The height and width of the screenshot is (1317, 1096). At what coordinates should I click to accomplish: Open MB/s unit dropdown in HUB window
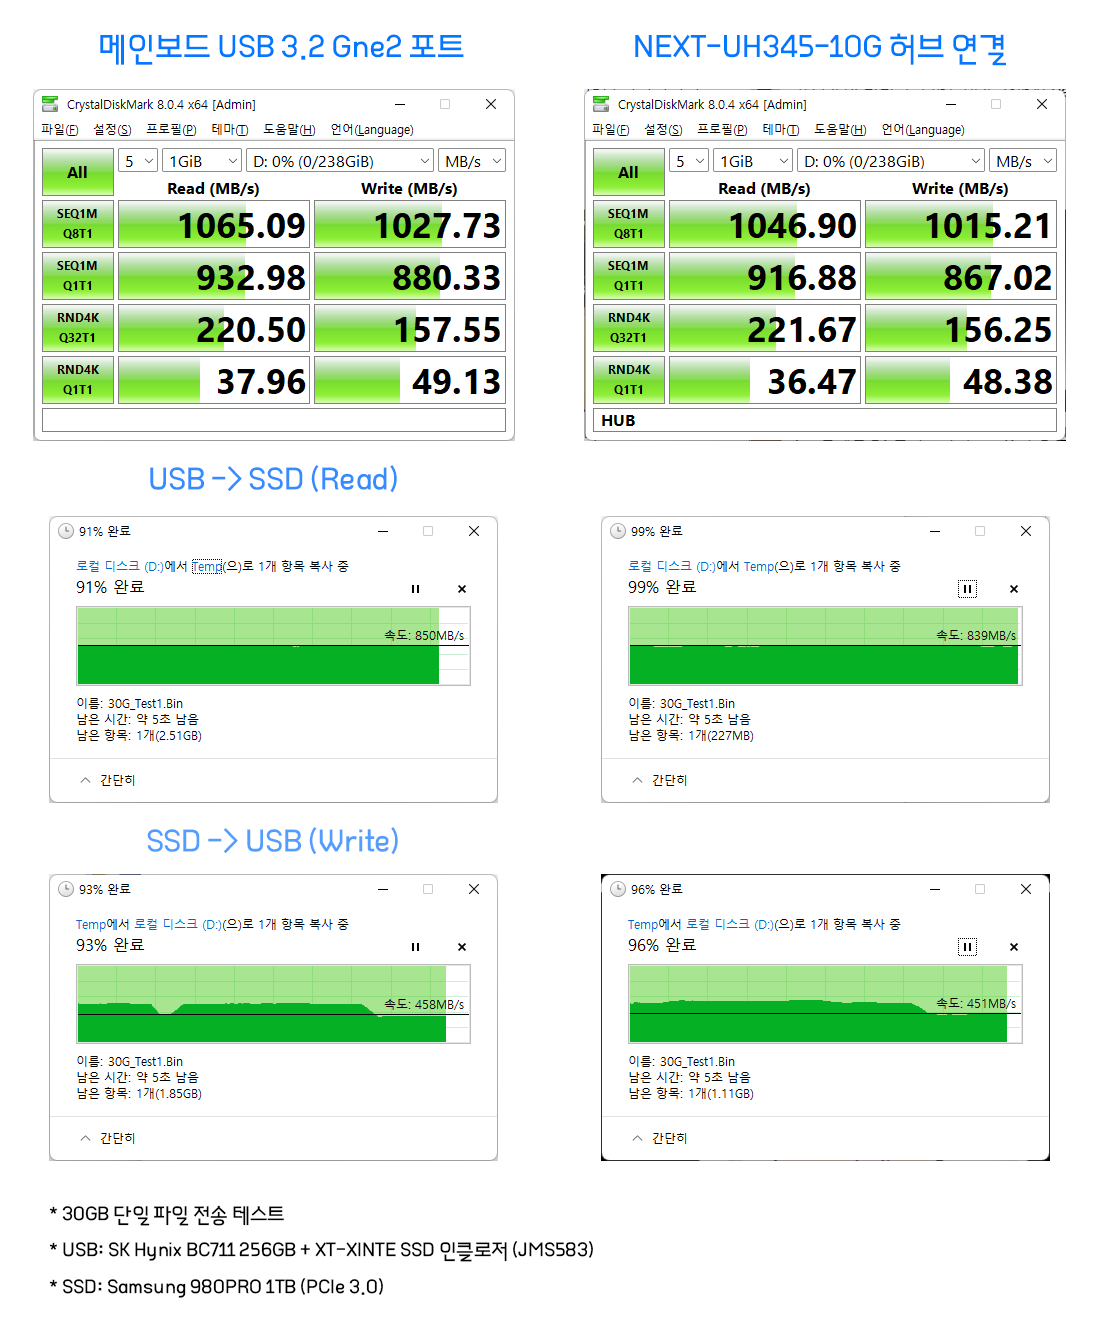click(1023, 161)
